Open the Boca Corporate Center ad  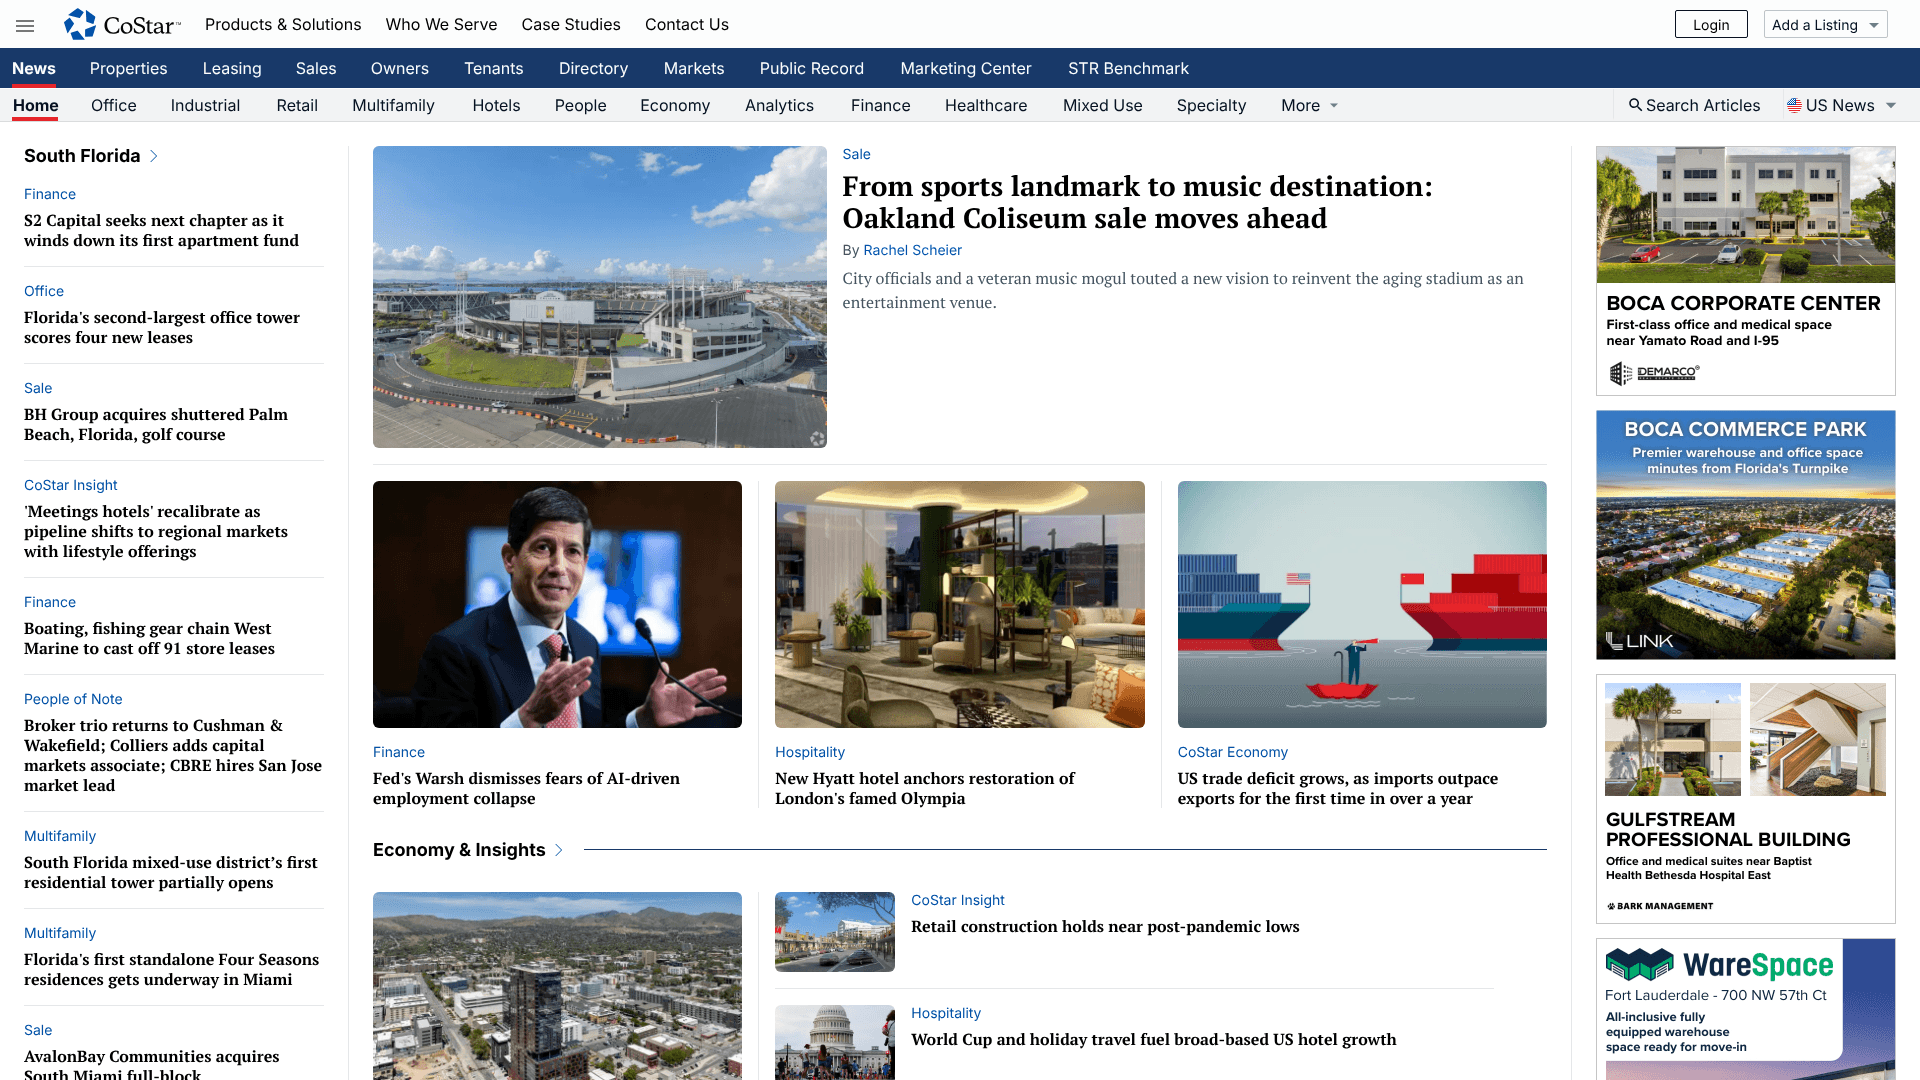pyautogui.click(x=1745, y=271)
